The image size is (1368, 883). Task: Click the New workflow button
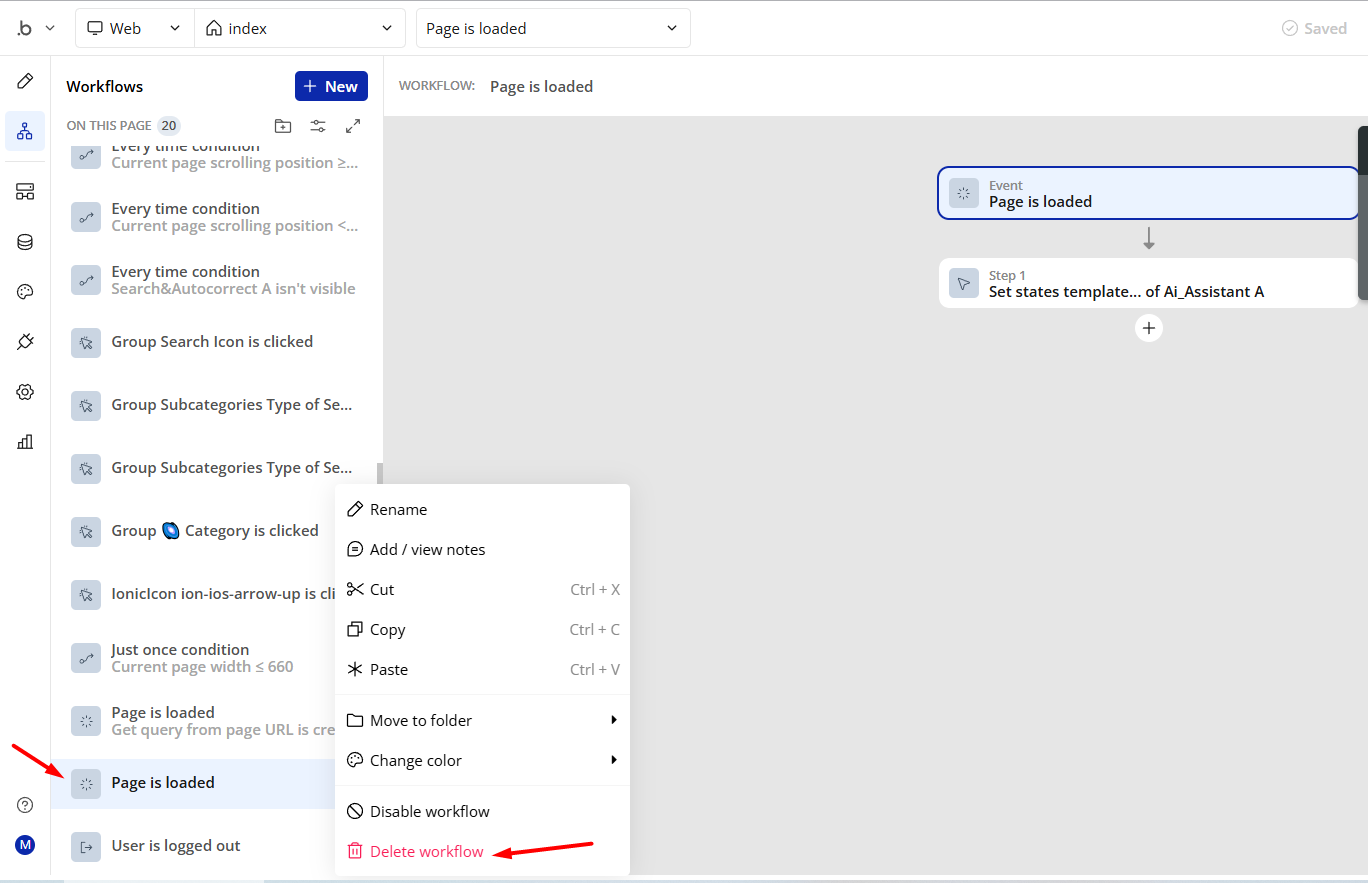331,86
